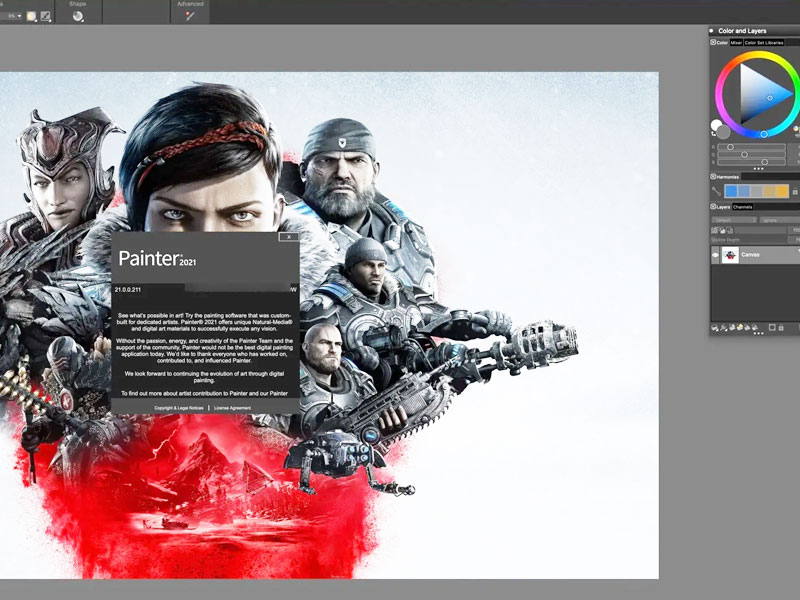The width and height of the screenshot is (800, 600).
Task: Switch to the Channels tab
Action: point(742,207)
